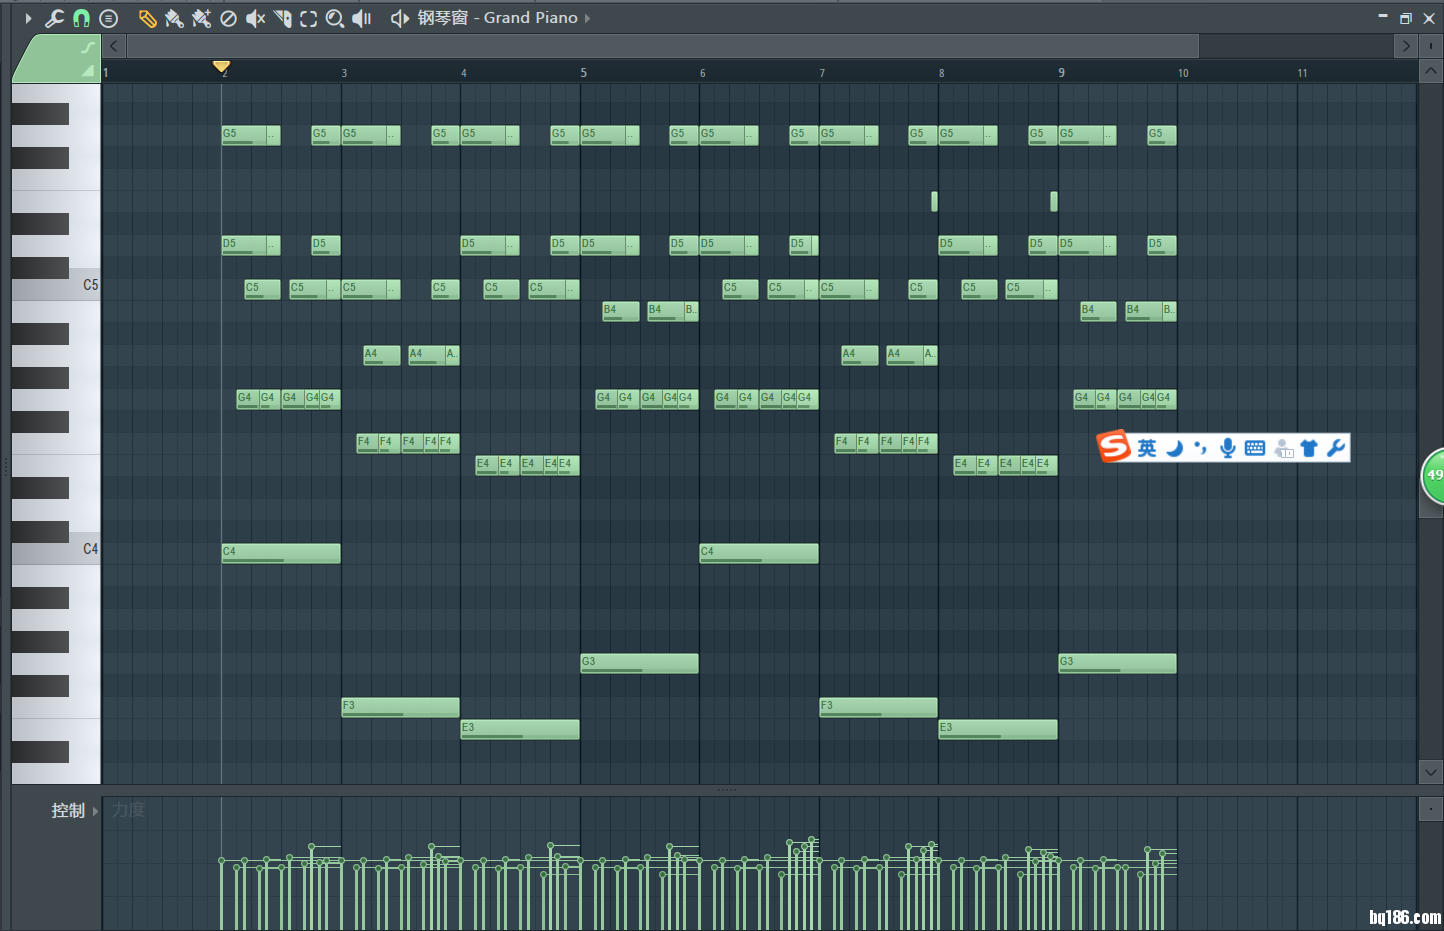Restore the piano roll window
The height and width of the screenshot is (931, 1444).
(1406, 18)
